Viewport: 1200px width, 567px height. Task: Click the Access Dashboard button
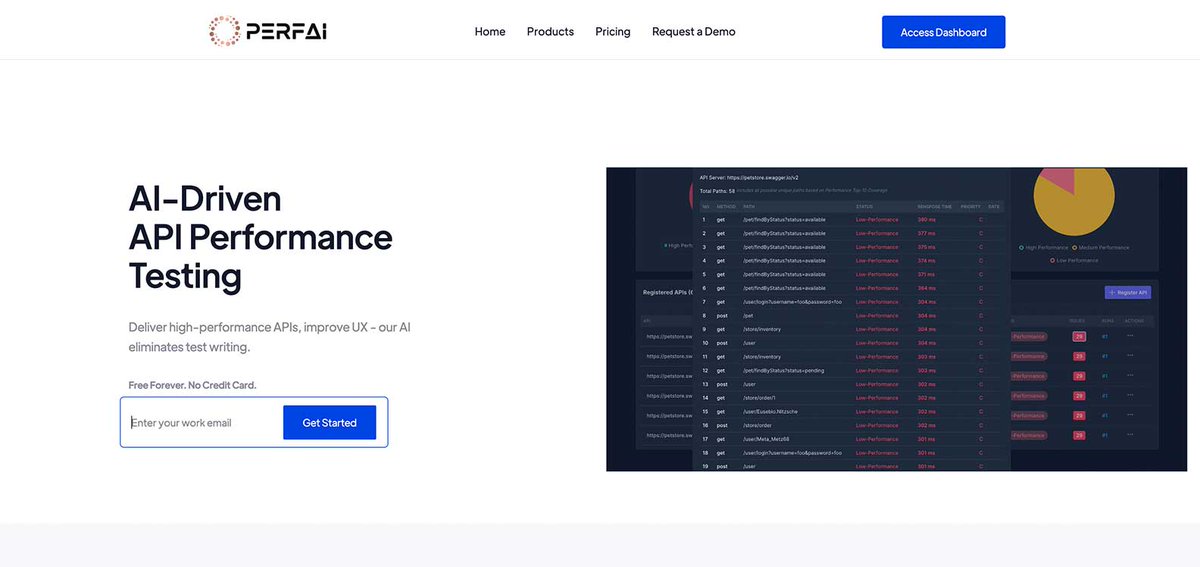pyautogui.click(x=943, y=32)
